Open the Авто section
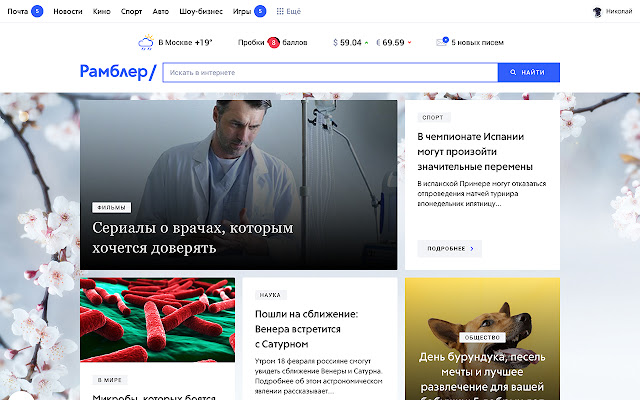Viewport: 640px width, 400px height. point(160,11)
